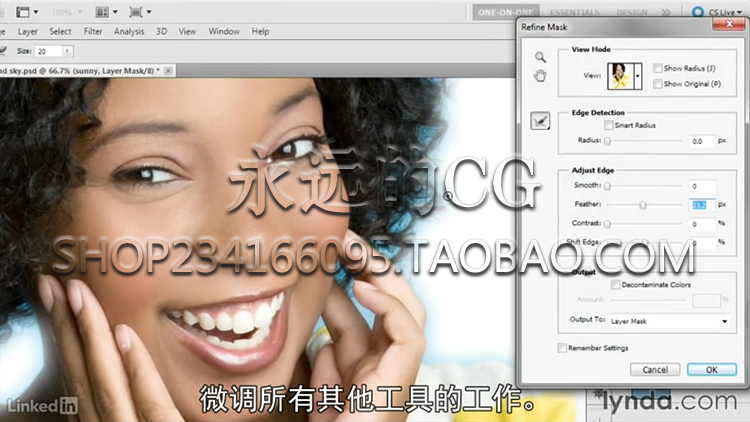The image size is (750, 422).
Task: Click the Feather slider handle
Action: click(x=643, y=205)
